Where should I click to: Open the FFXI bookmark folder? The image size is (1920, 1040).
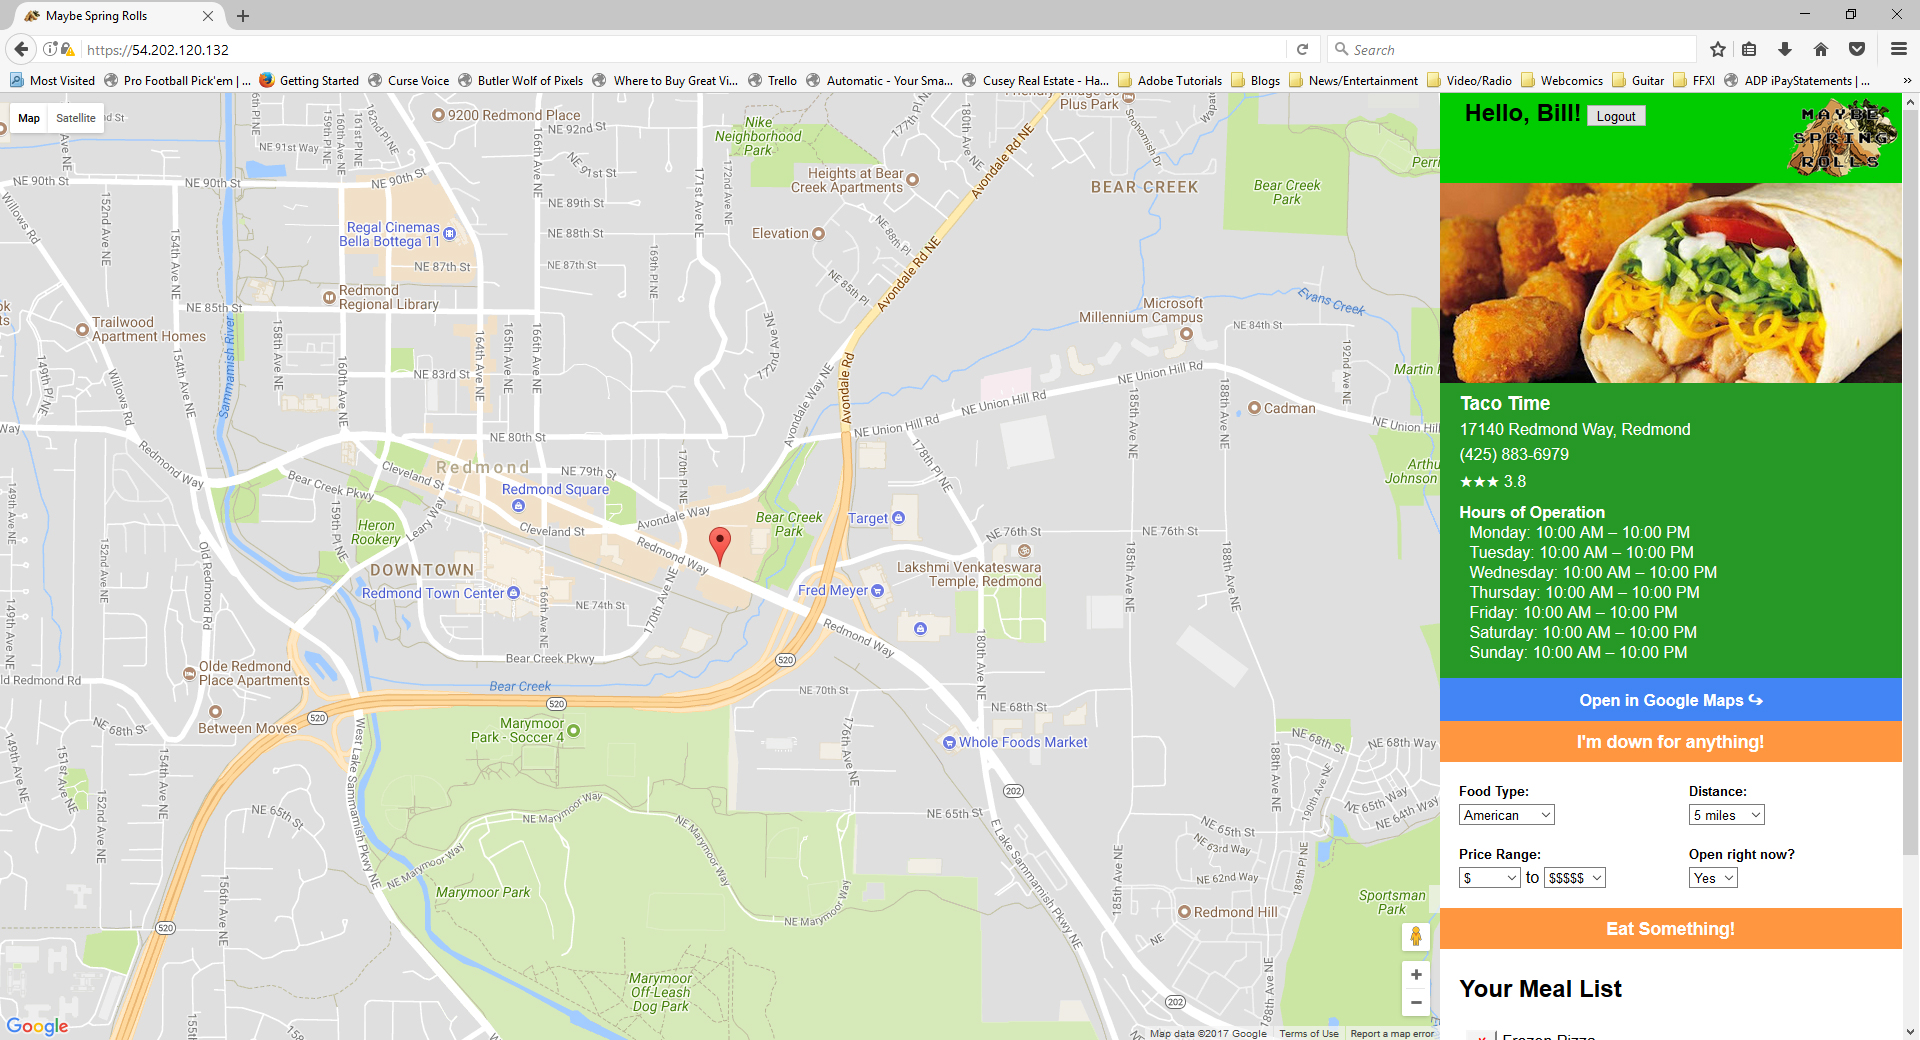pyautogui.click(x=1694, y=81)
